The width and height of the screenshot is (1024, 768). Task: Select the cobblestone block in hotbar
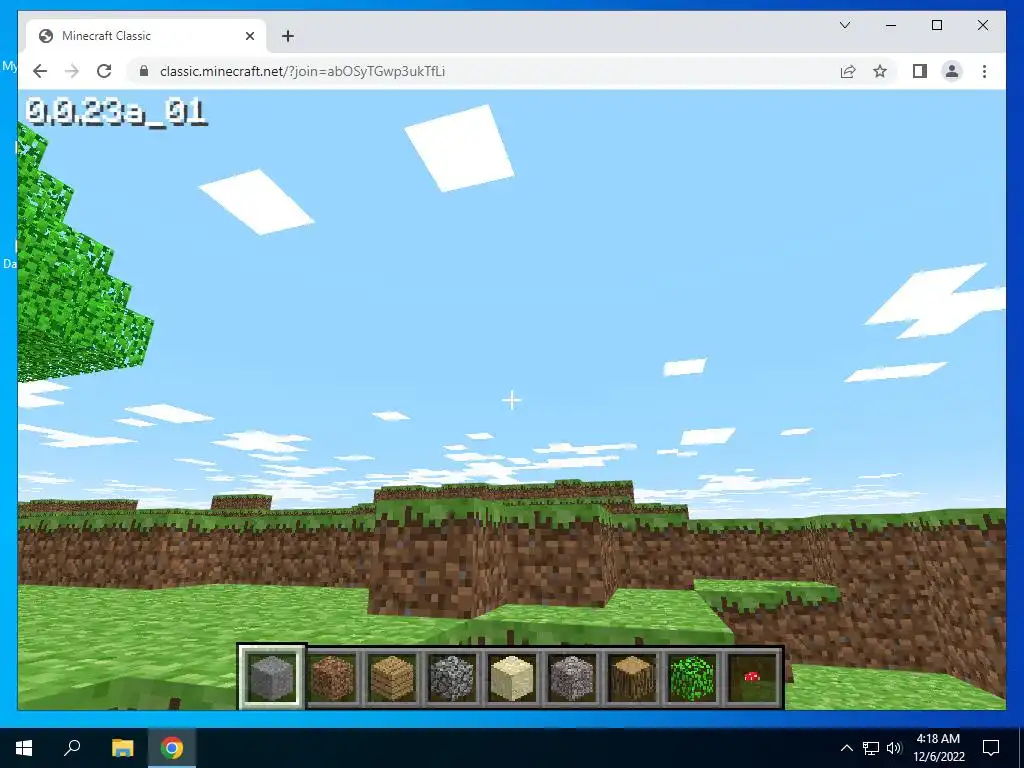[452, 677]
